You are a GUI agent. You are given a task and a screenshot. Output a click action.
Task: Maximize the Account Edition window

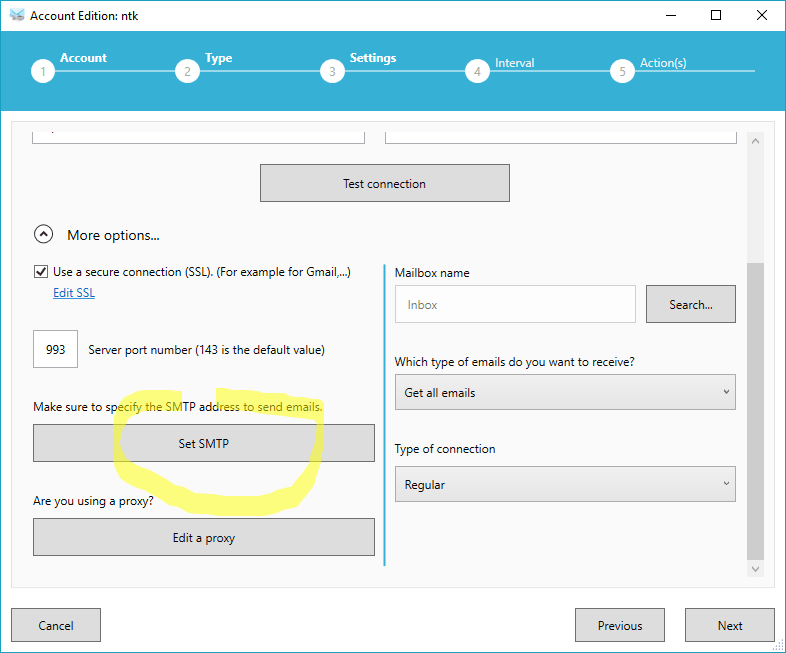pos(716,16)
